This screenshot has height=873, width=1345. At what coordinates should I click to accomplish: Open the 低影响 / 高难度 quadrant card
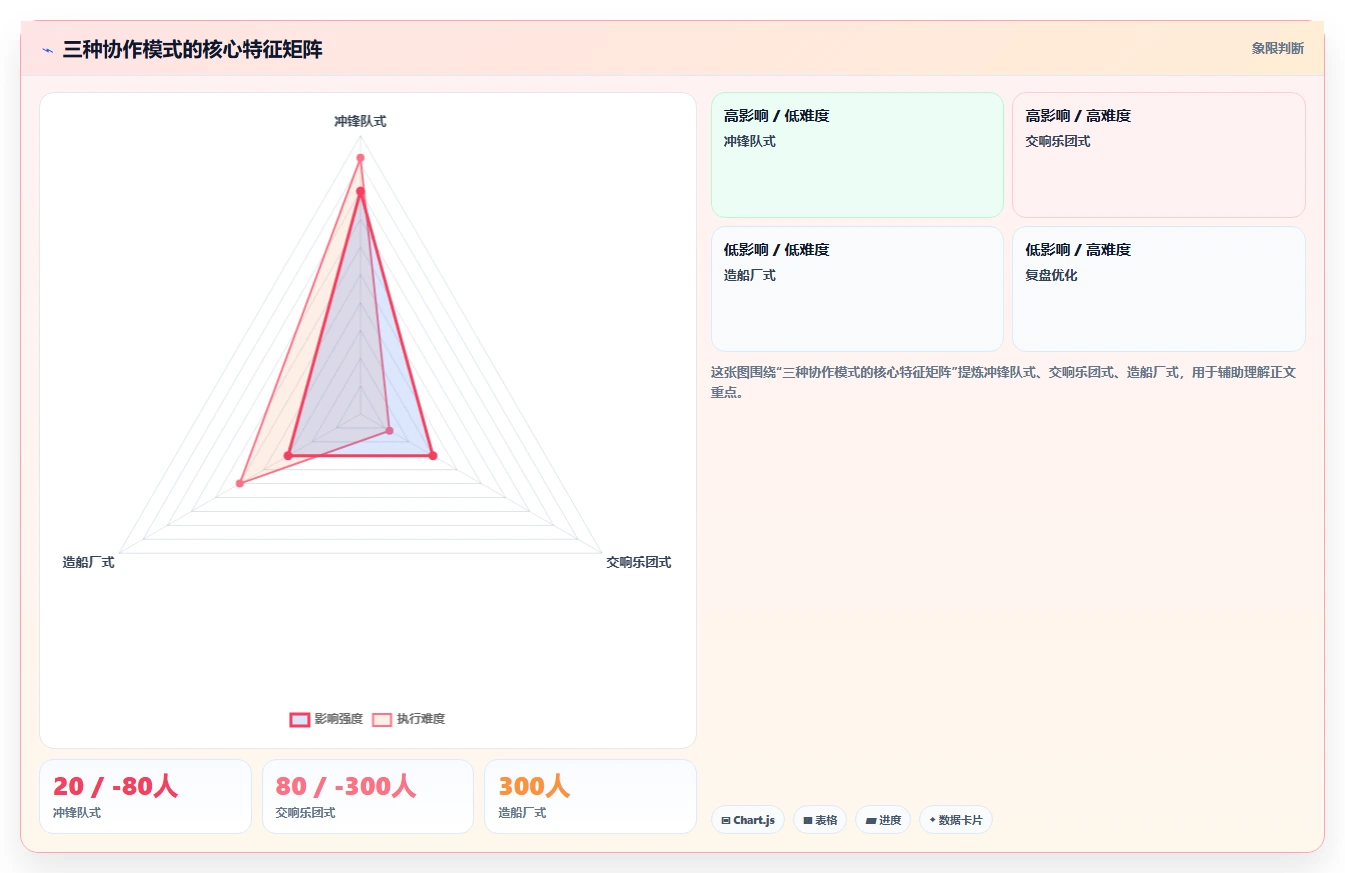coord(1159,289)
